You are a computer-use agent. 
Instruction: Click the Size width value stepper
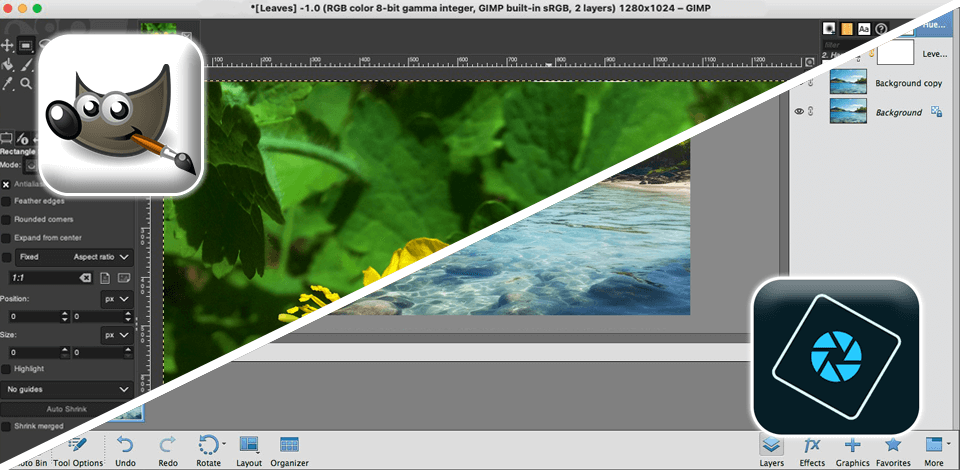[65, 353]
